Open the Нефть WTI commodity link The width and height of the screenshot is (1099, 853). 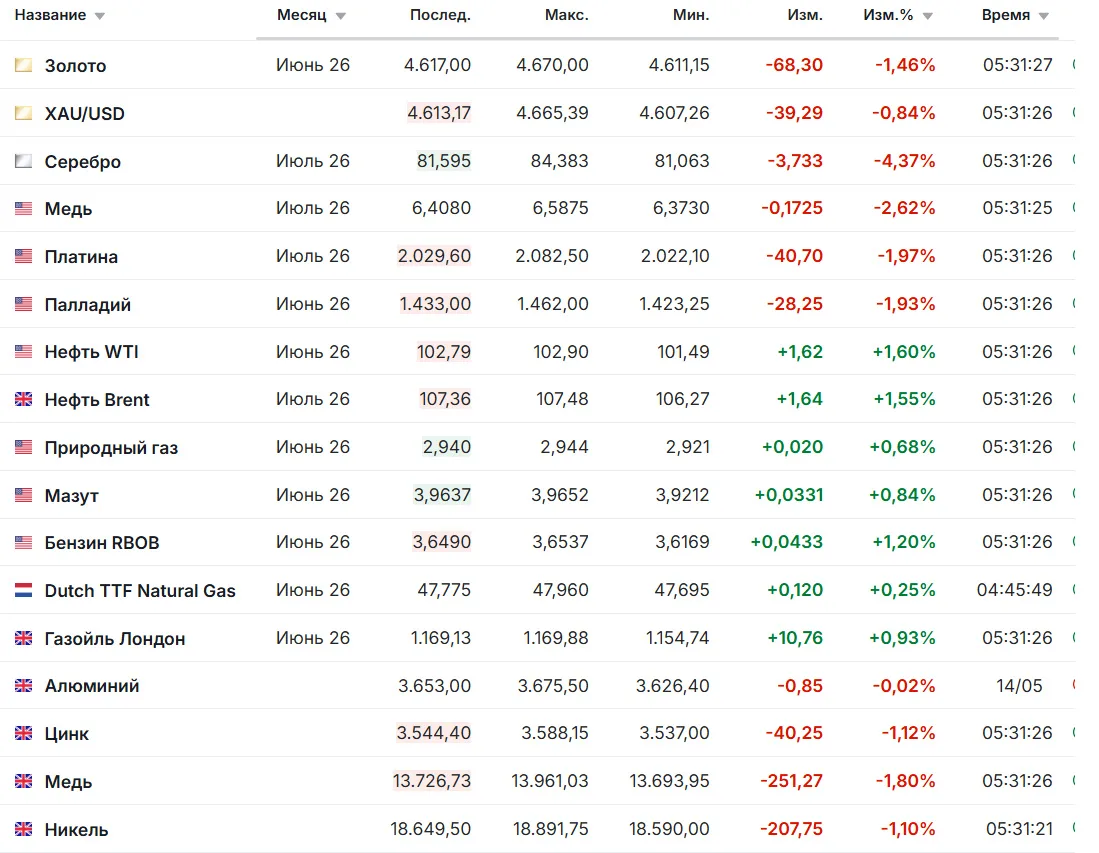click(x=91, y=352)
